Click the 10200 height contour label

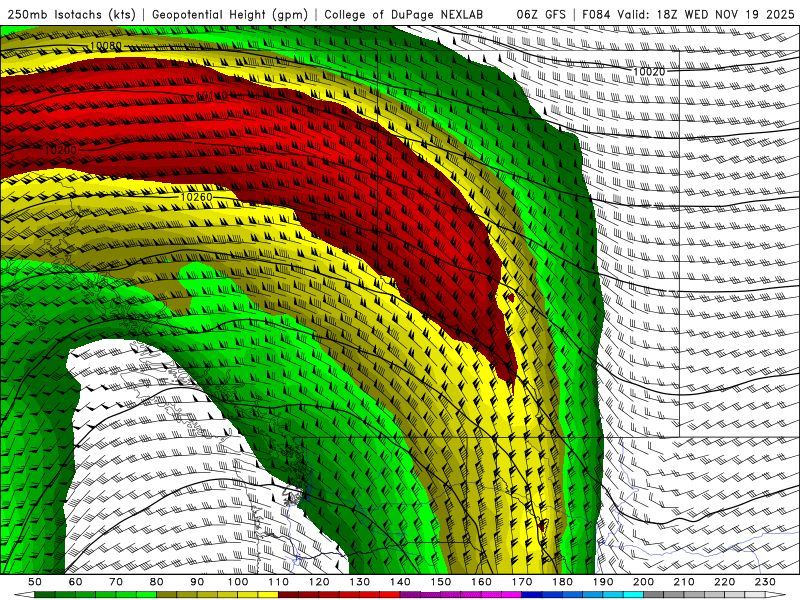60,150
